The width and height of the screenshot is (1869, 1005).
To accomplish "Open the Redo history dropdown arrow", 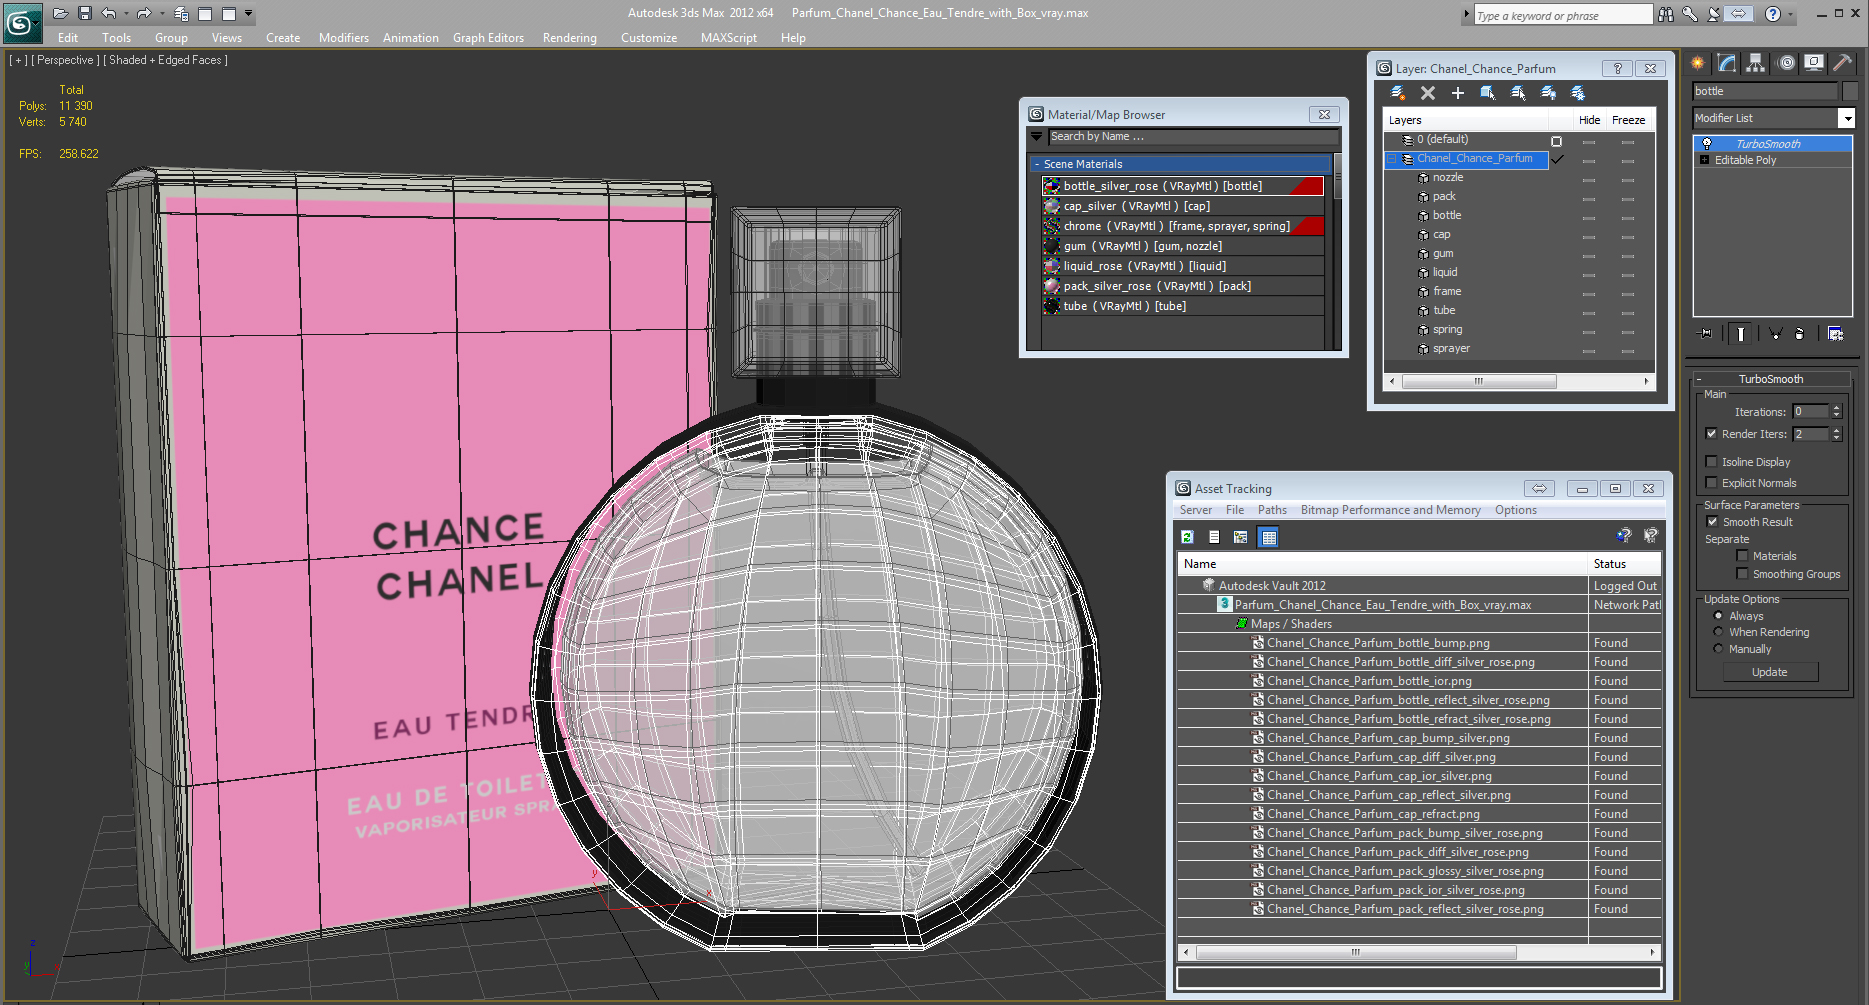I will point(161,13).
